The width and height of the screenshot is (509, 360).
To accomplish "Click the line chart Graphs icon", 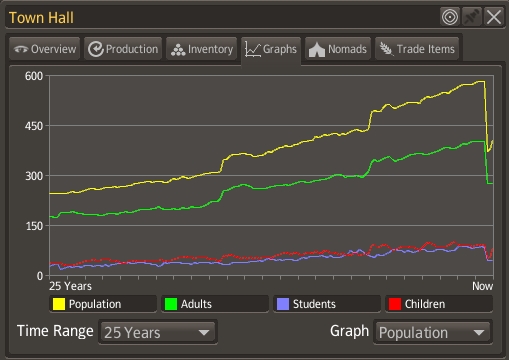I will click(253, 49).
